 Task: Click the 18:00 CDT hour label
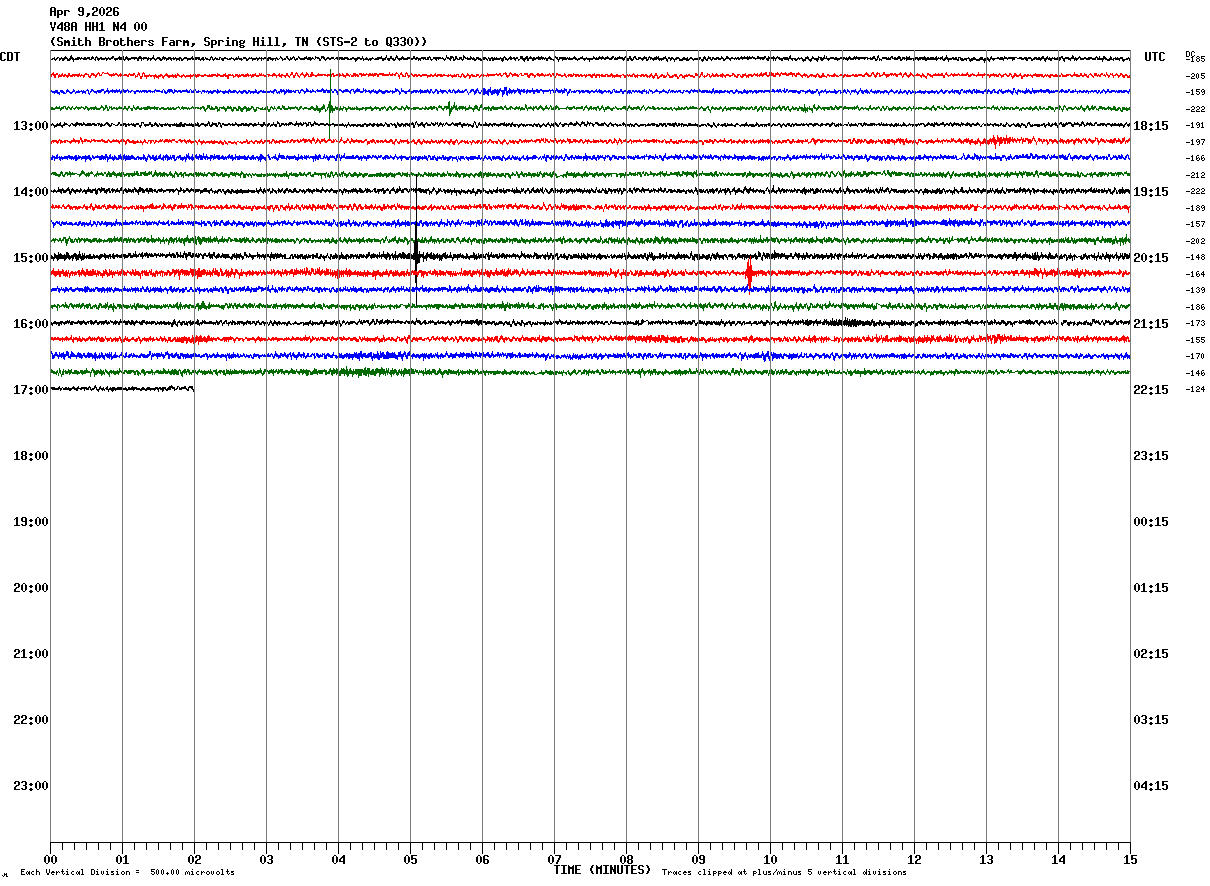point(31,456)
